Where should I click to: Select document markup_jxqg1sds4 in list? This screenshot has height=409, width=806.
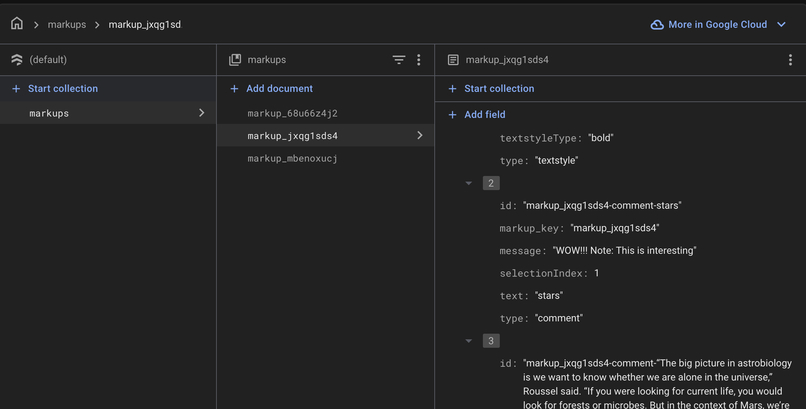325,136
